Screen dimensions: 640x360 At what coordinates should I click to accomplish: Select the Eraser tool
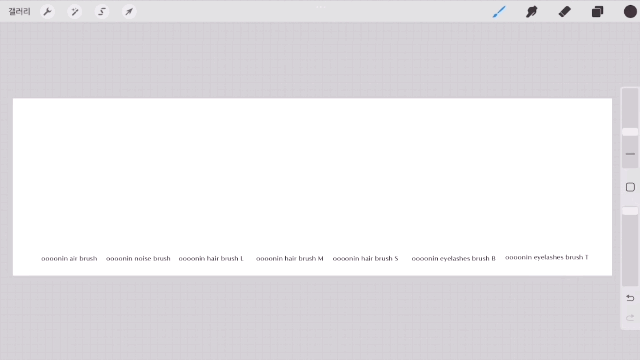tap(564, 11)
